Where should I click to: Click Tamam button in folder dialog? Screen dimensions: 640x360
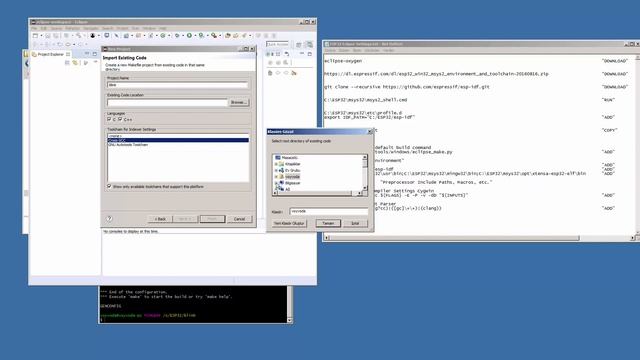pyautogui.click(x=328, y=223)
